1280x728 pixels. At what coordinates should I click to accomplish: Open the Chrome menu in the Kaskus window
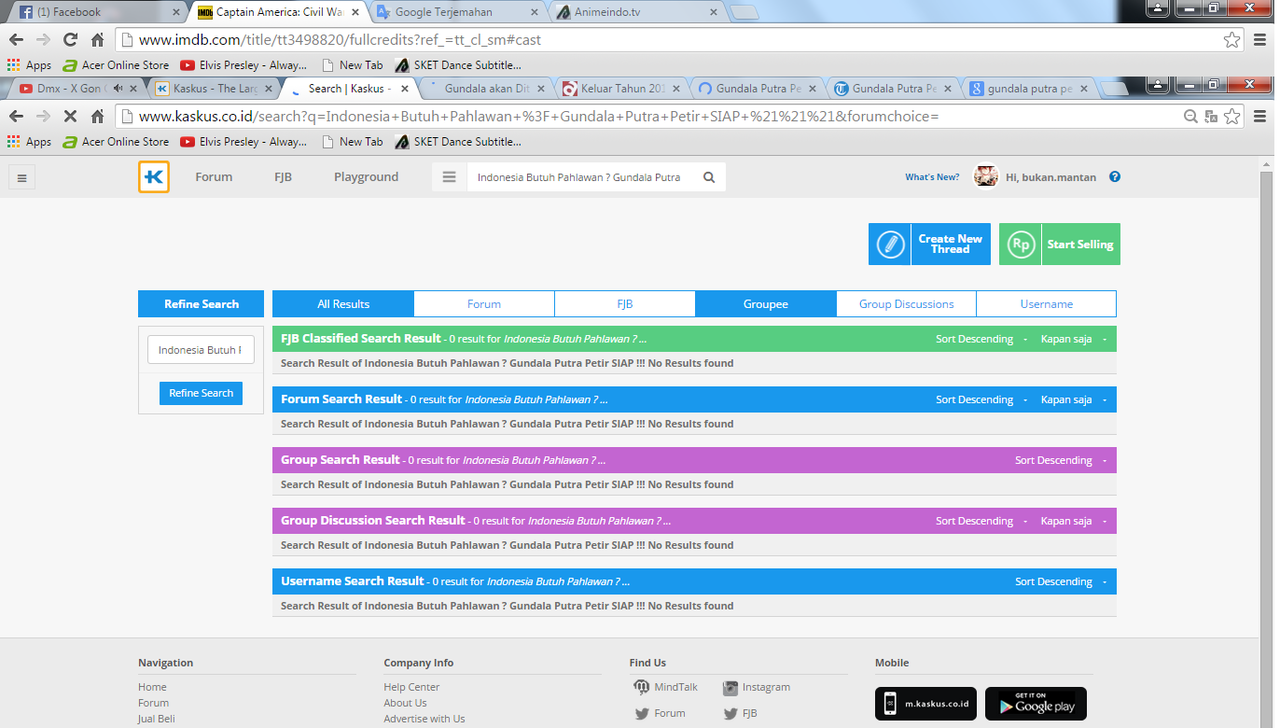1259,116
